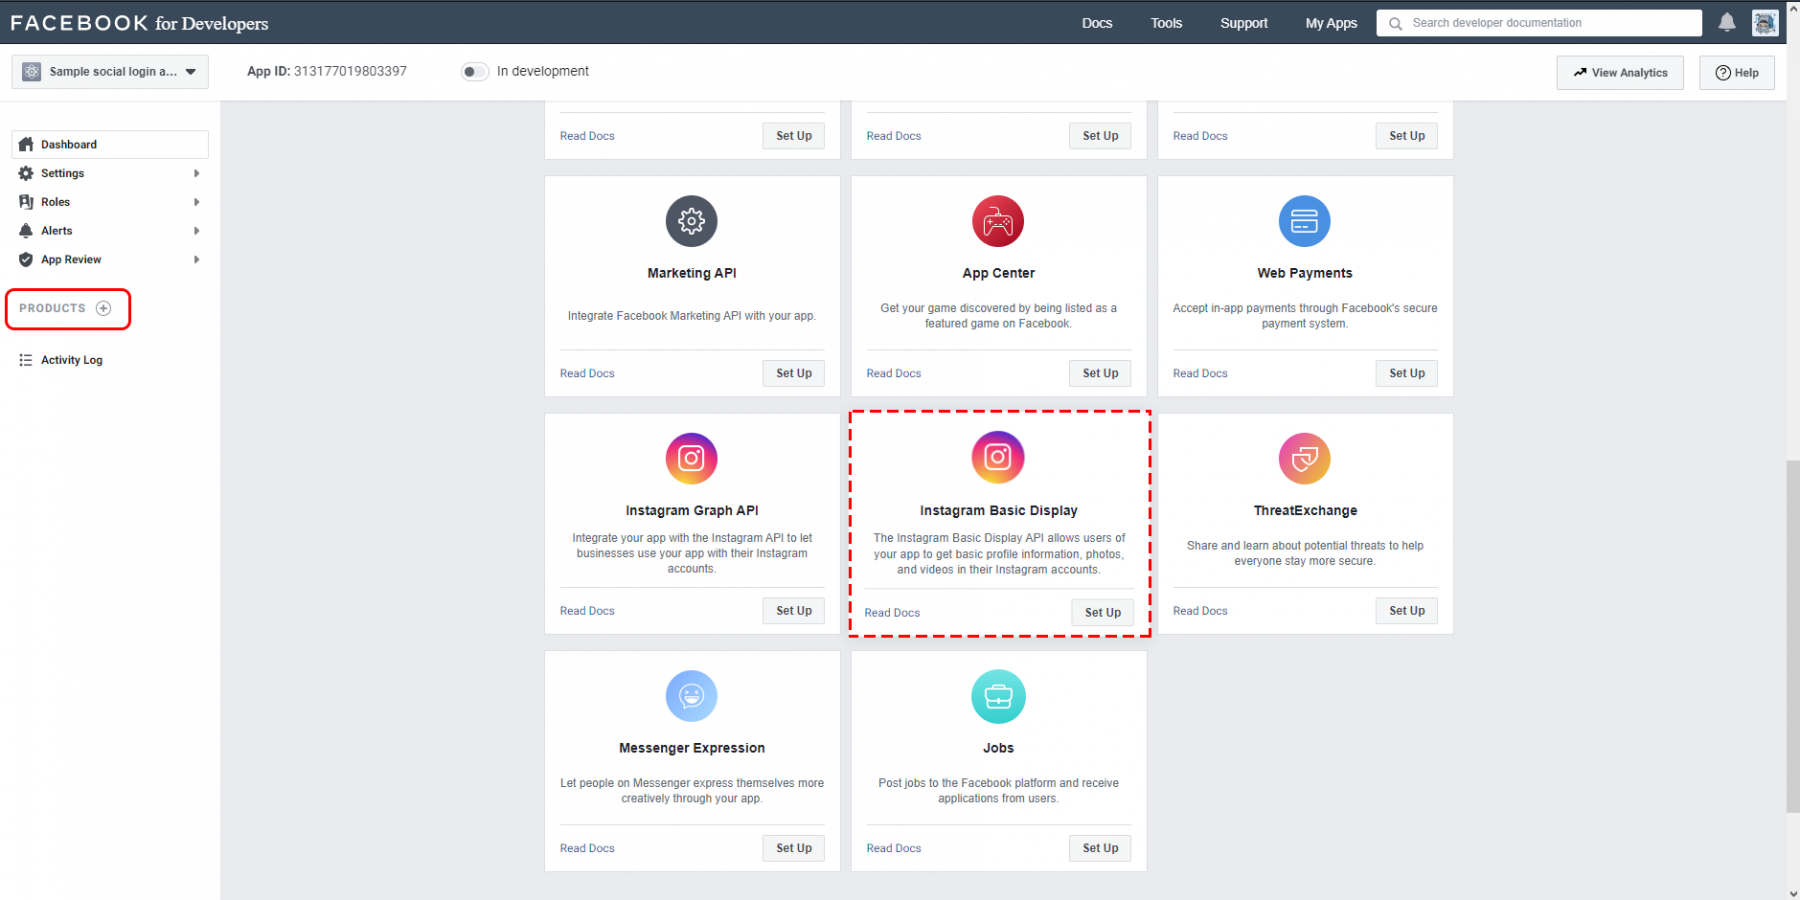Set Up Jobs product
Viewport: 1800px width, 900px height.
coord(1100,848)
